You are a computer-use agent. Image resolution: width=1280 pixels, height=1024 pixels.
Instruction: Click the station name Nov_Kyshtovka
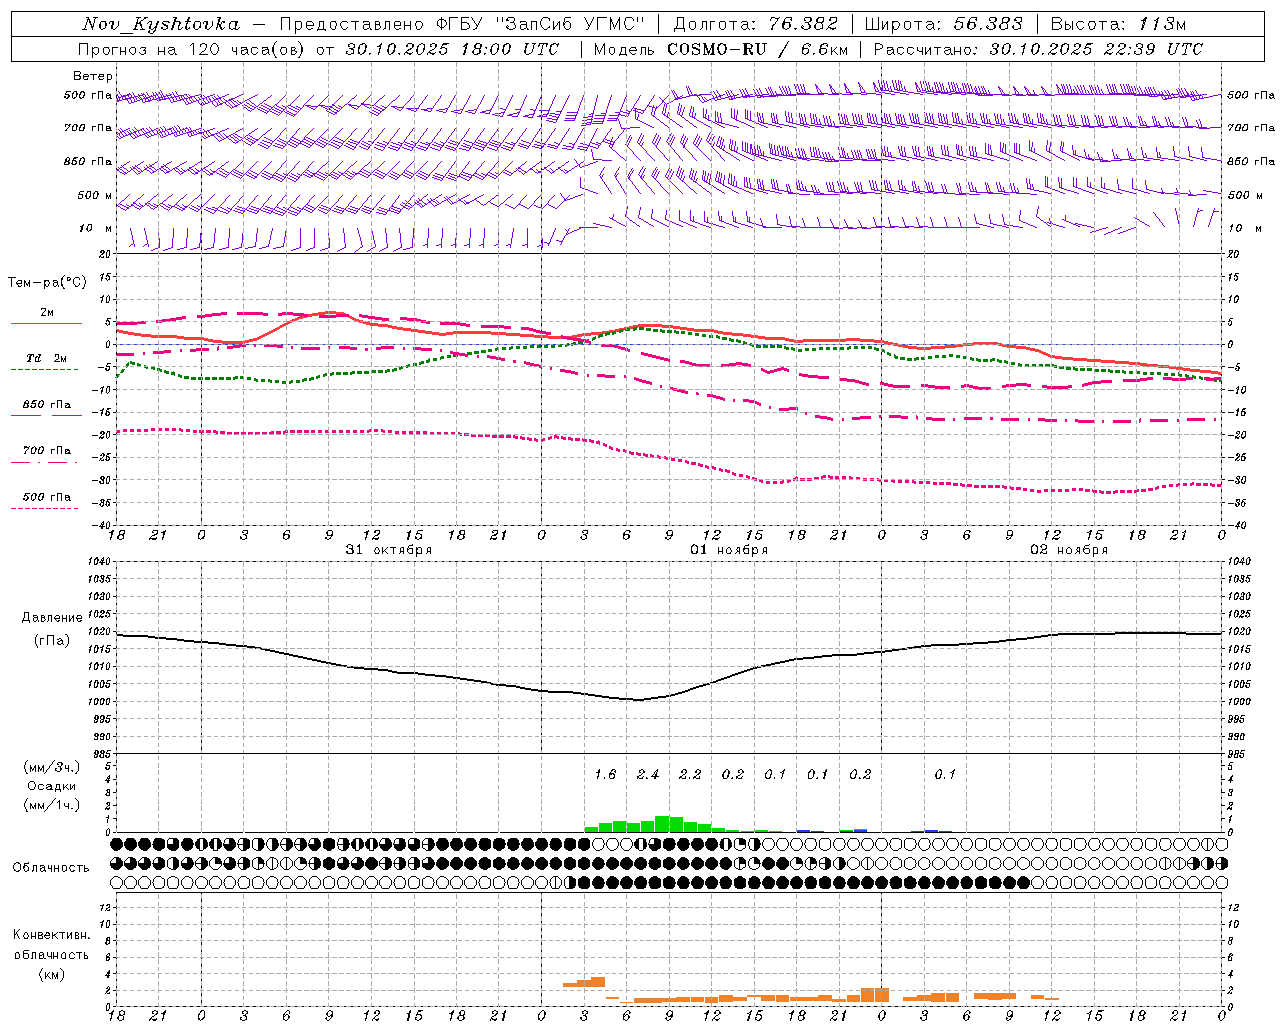pyautogui.click(x=161, y=24)
